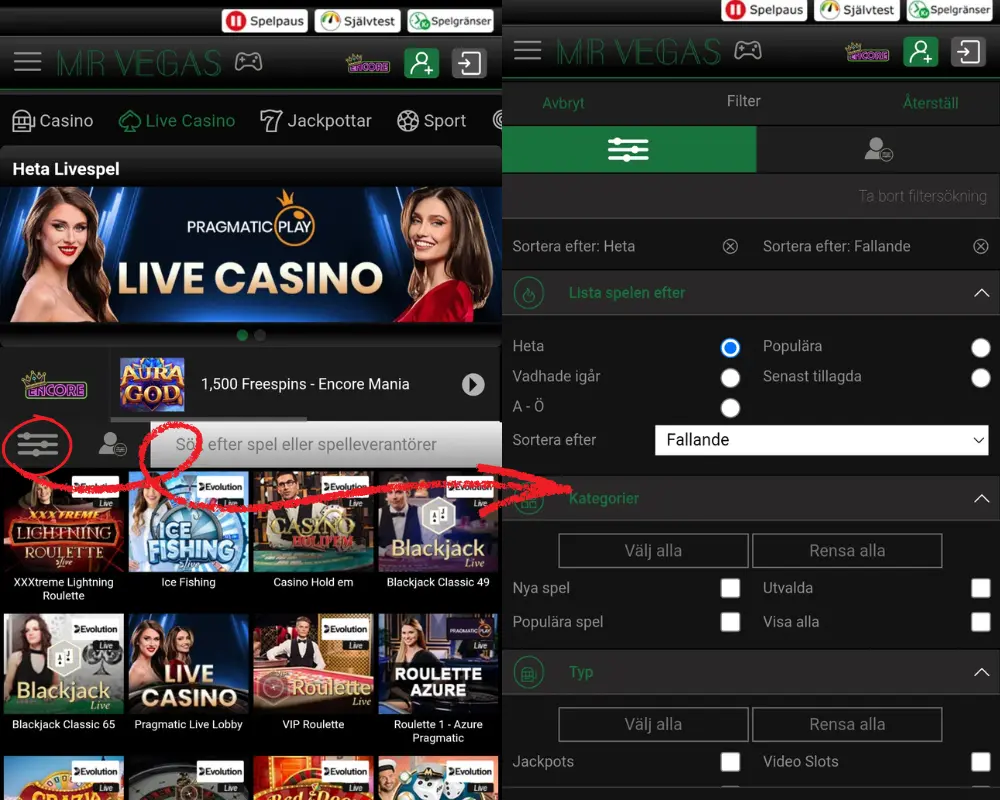The image size is (1000, 800).
Task: Remove 'Sortera efter: Fallande' filter chip
Action: point(981,246)
